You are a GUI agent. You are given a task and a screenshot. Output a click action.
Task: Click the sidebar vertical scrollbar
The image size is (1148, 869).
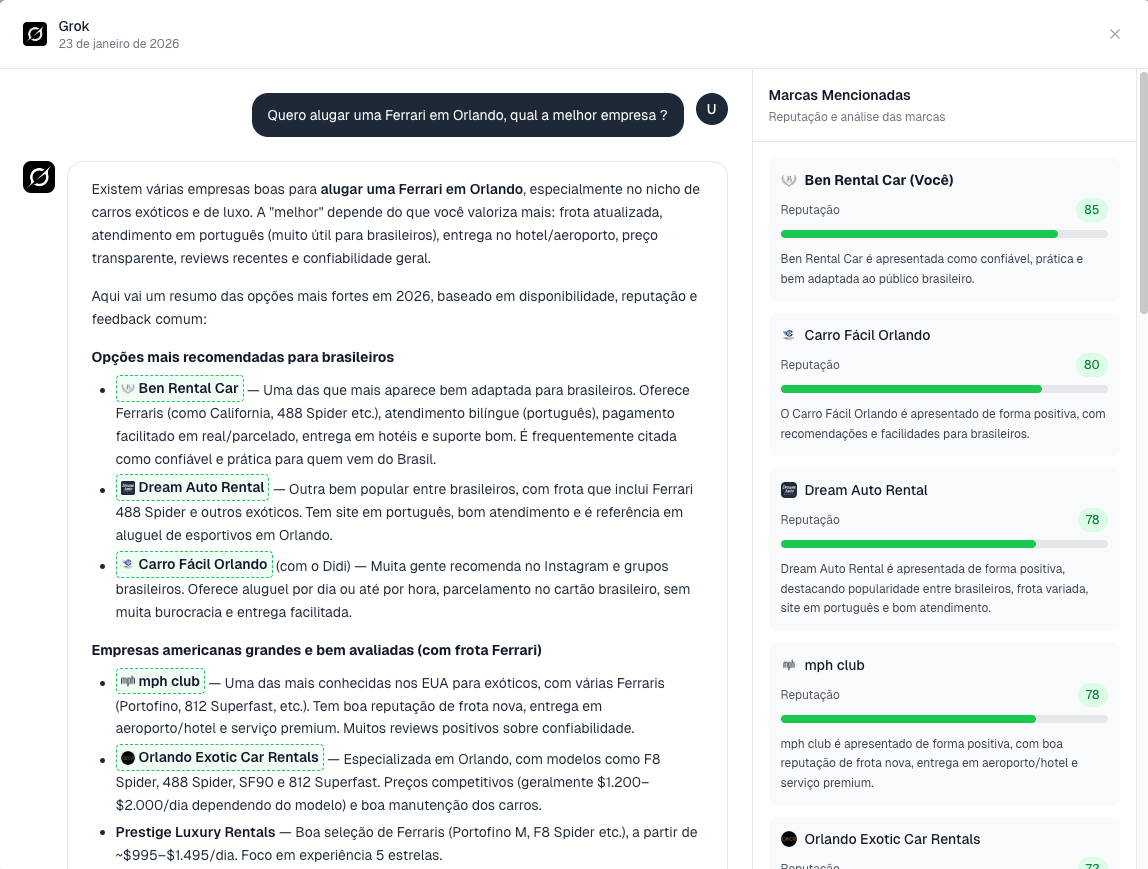[1143, 190]
